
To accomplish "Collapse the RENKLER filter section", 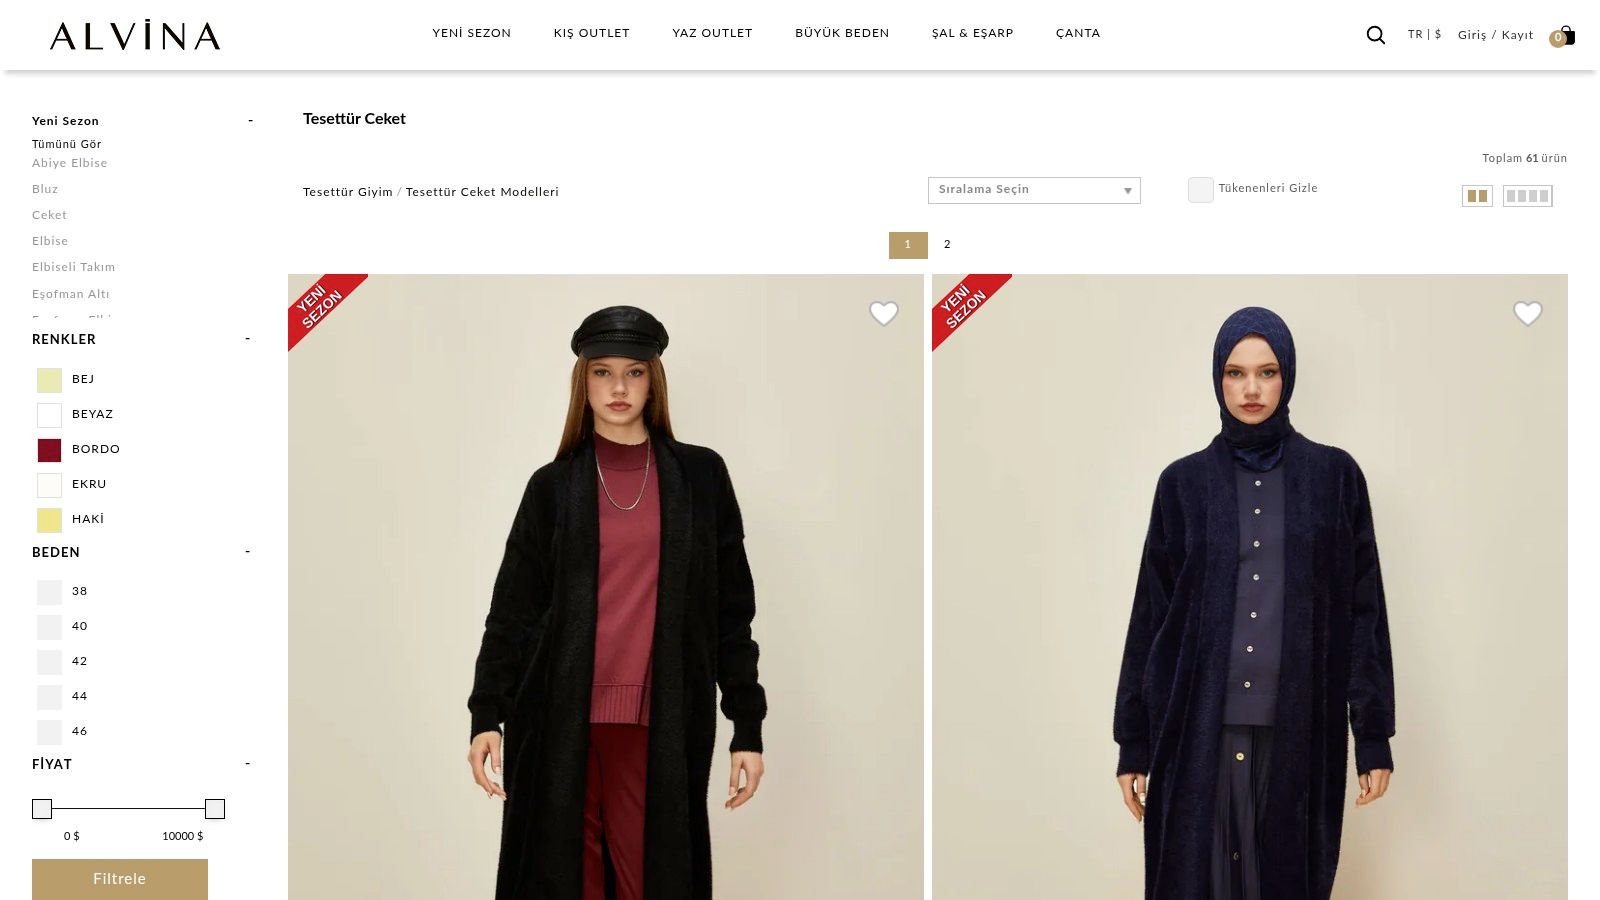I will coord(248,339).
